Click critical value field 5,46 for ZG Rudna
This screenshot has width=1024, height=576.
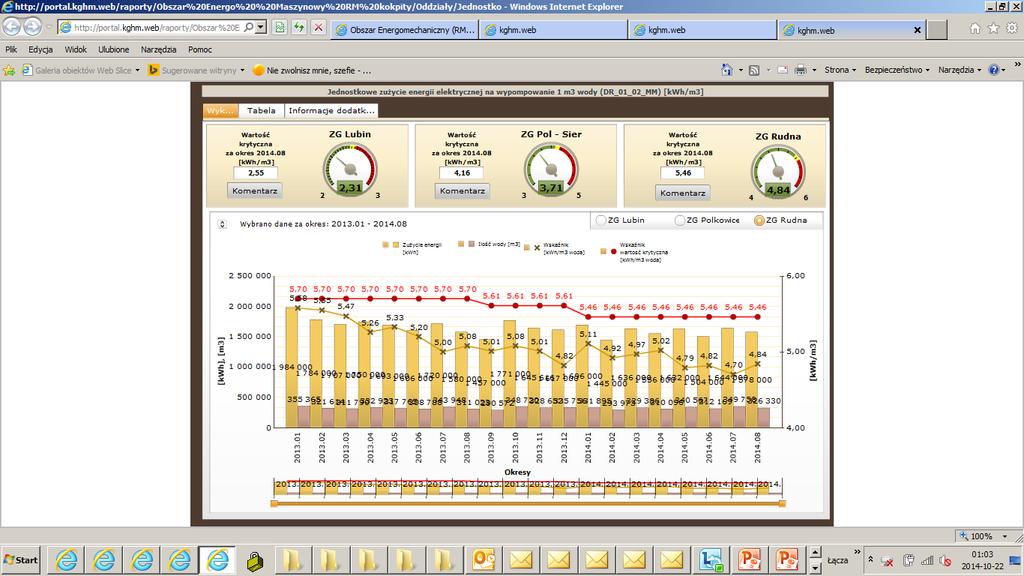[682, 173]
